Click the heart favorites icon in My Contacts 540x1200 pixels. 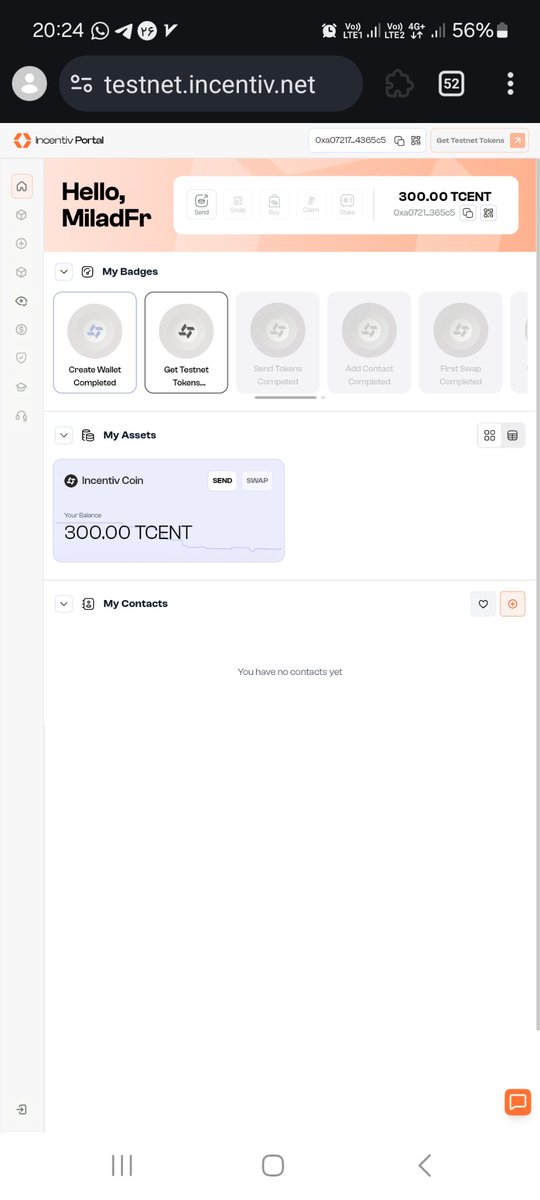[483, 604]
